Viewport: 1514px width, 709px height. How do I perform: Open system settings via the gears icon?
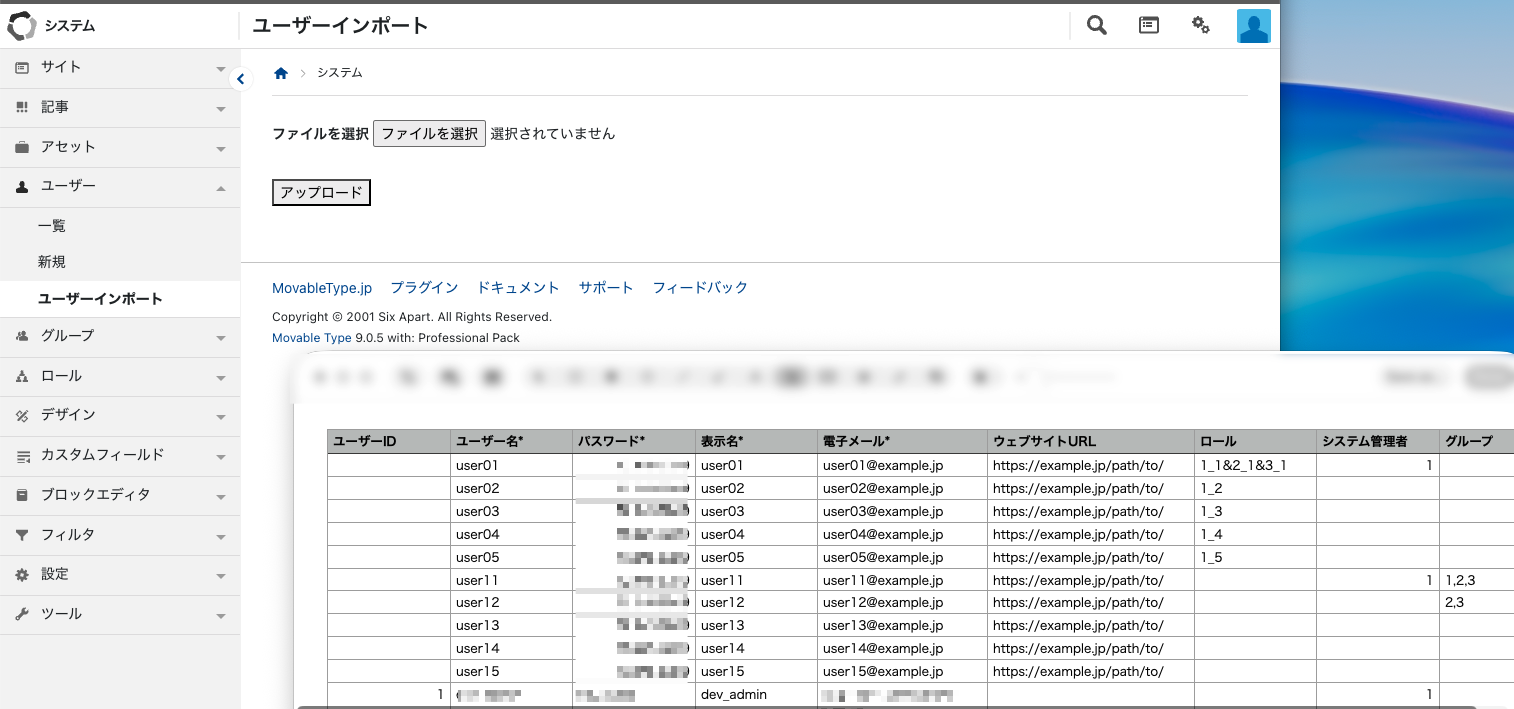tap(1200, 25)
